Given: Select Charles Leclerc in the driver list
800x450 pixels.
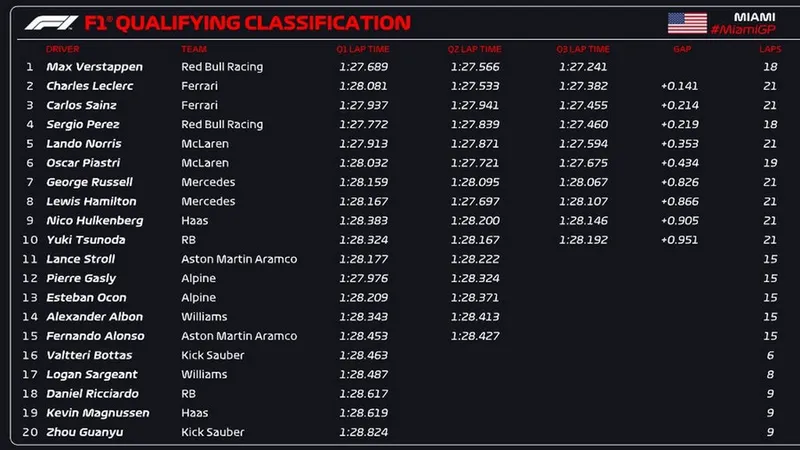Looking at the screenshot, I should (x=91, y=86).
